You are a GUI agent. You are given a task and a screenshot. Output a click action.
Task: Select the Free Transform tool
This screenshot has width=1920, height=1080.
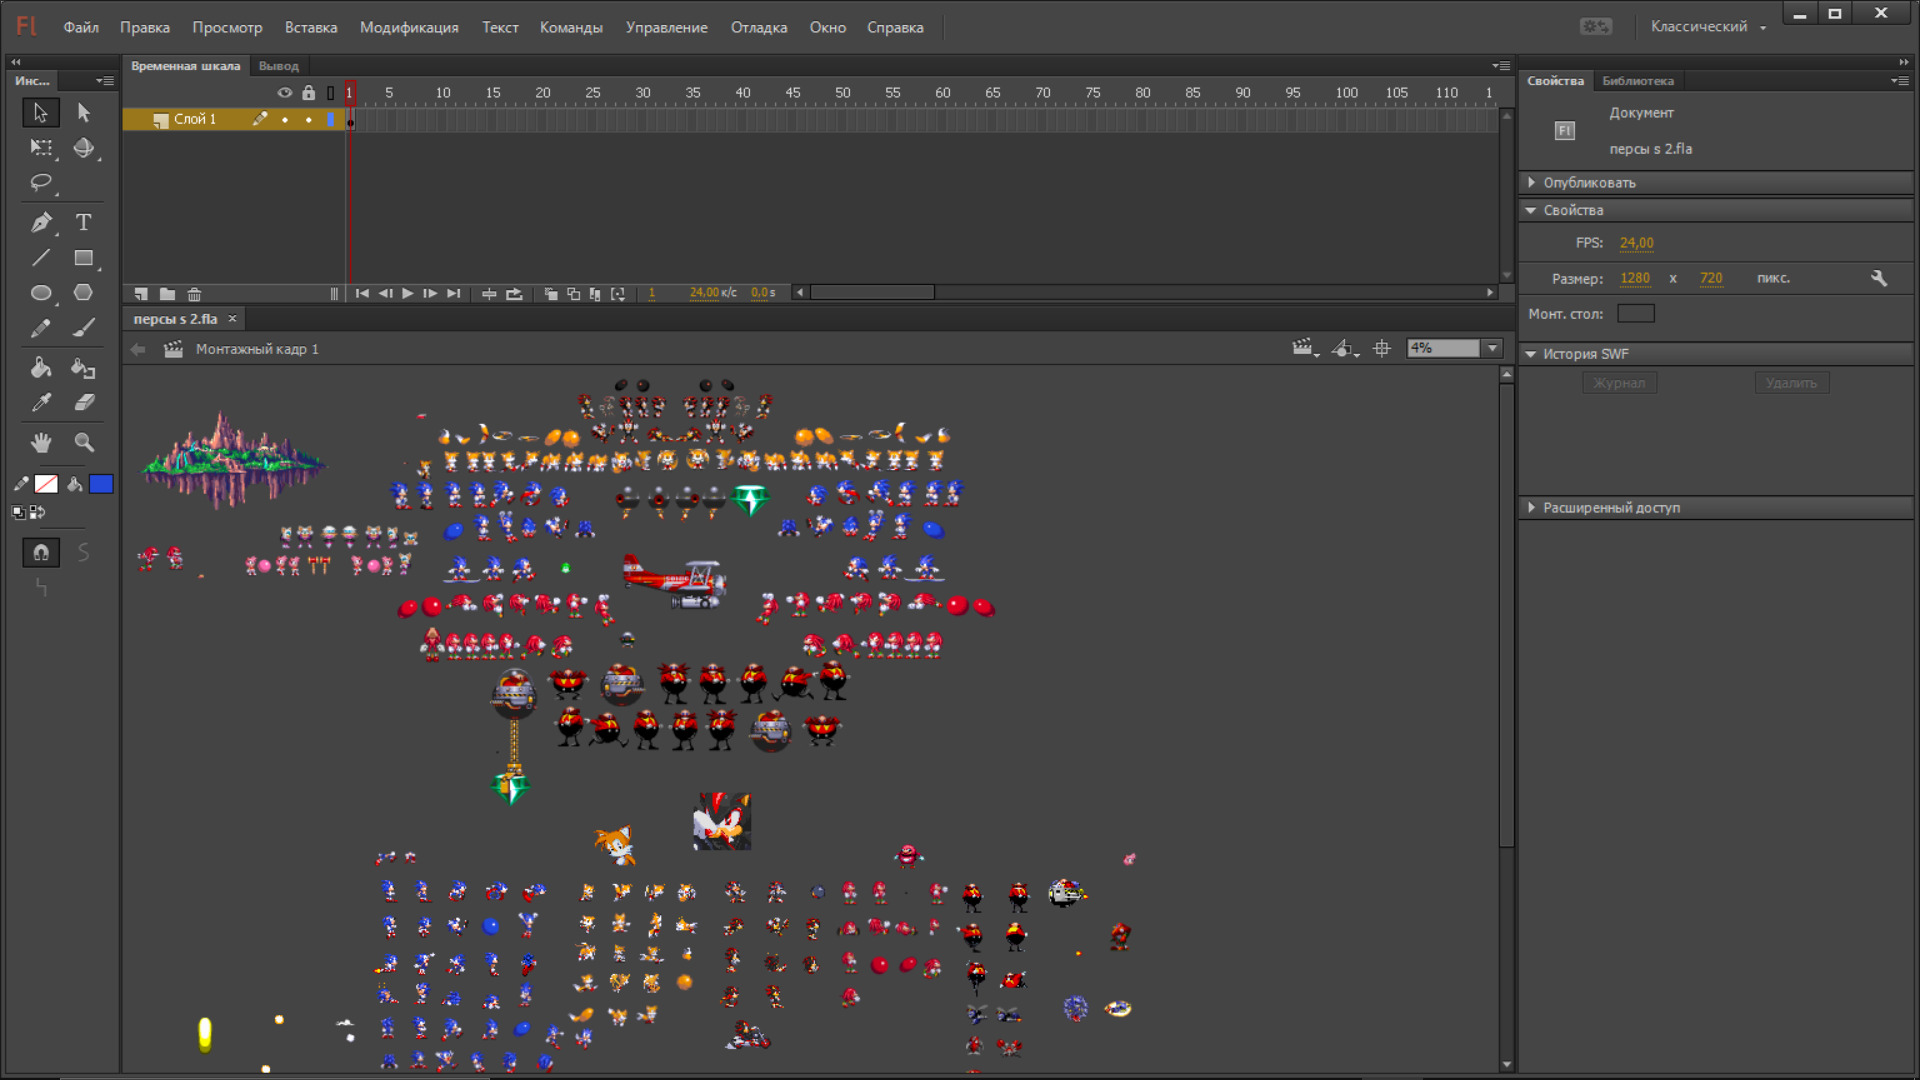tap(41, 148)
